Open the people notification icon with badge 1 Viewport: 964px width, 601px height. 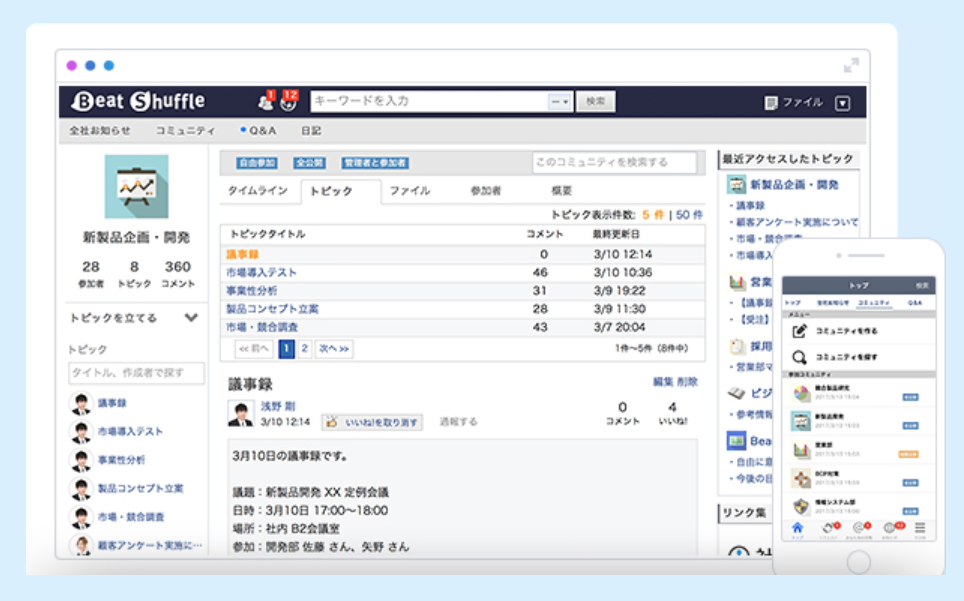[265, 102]
